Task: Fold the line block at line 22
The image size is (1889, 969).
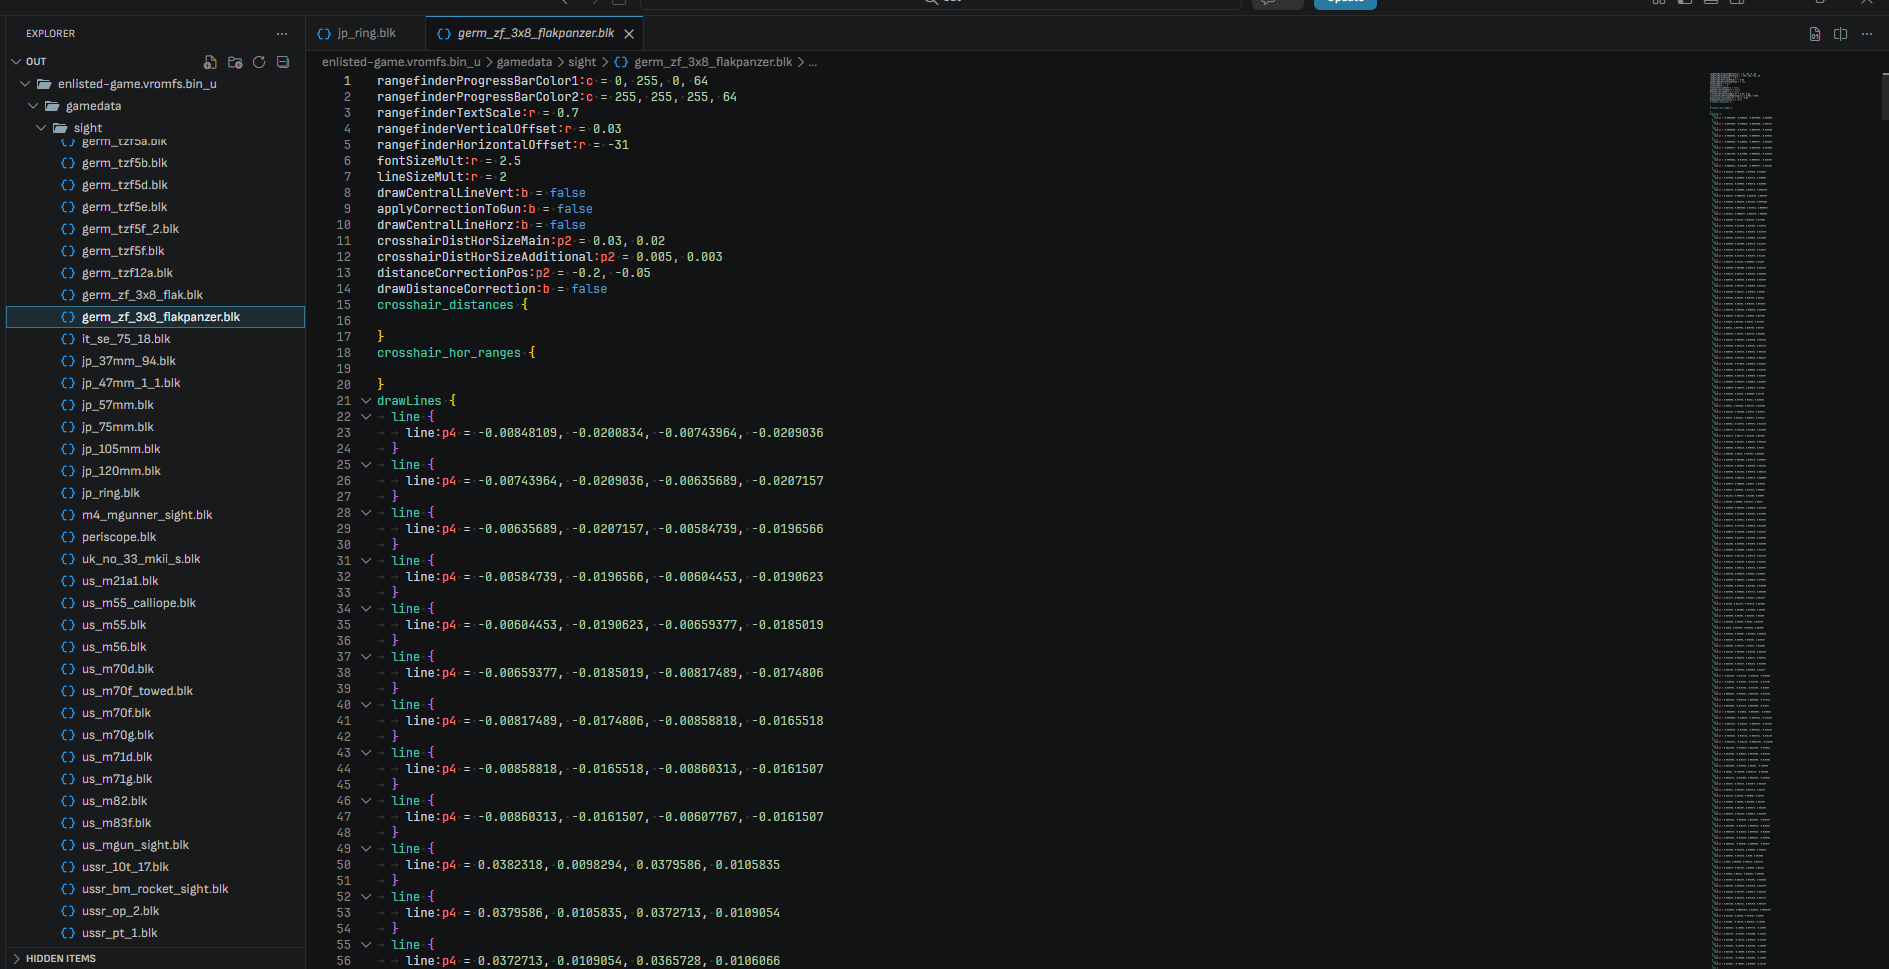Action: tap(366, 417)
